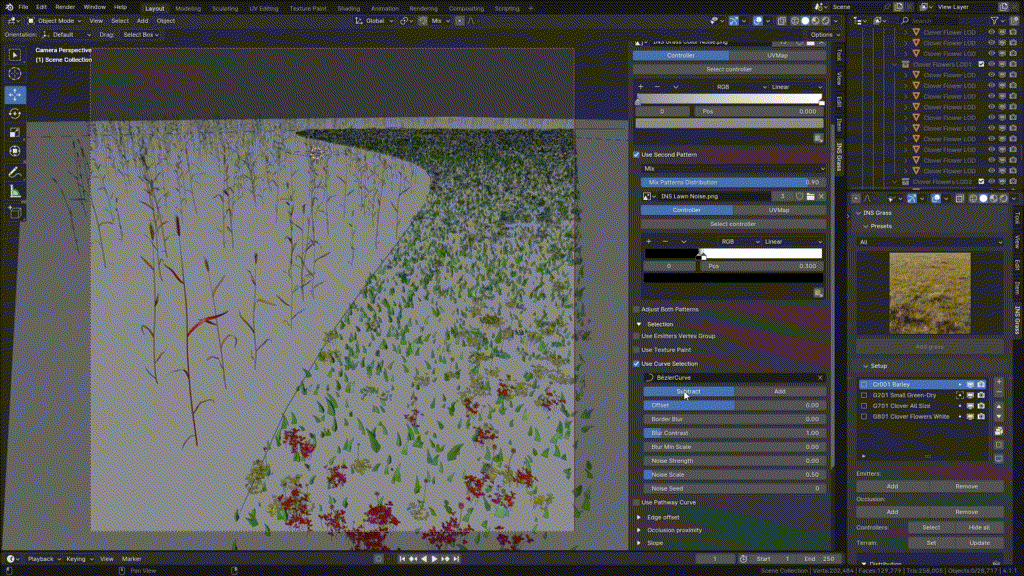Click Subtract curve selection button
The image size is (1024, 576).
pos(688,392)
